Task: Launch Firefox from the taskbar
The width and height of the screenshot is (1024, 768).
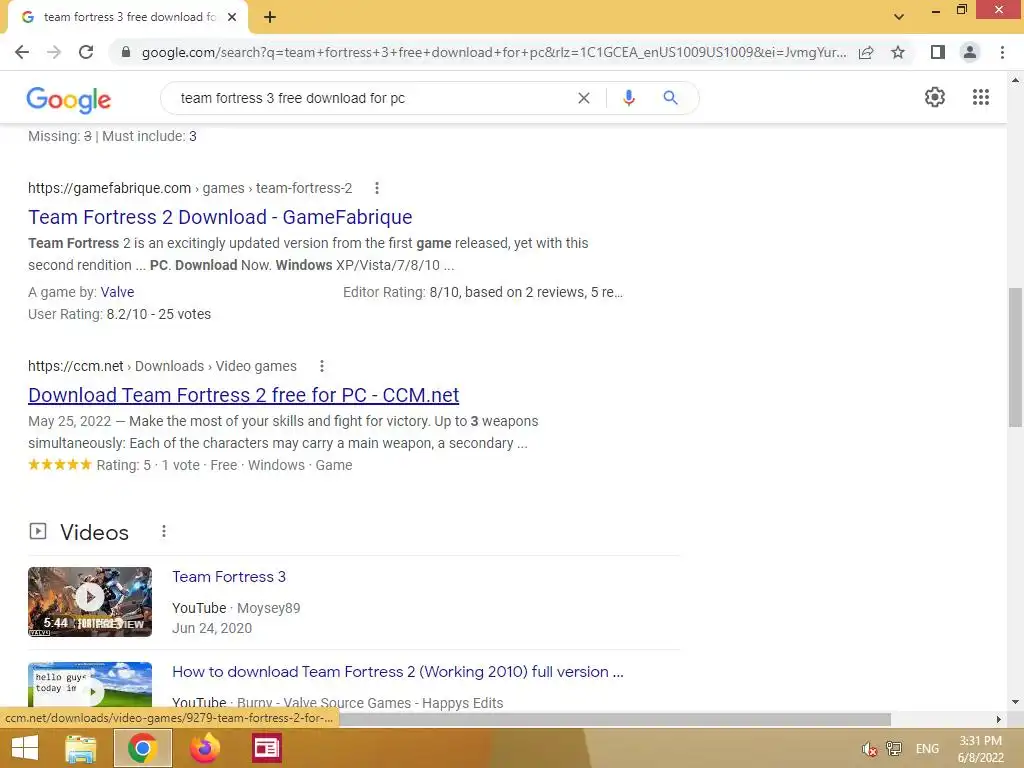Action: point(205,748)
